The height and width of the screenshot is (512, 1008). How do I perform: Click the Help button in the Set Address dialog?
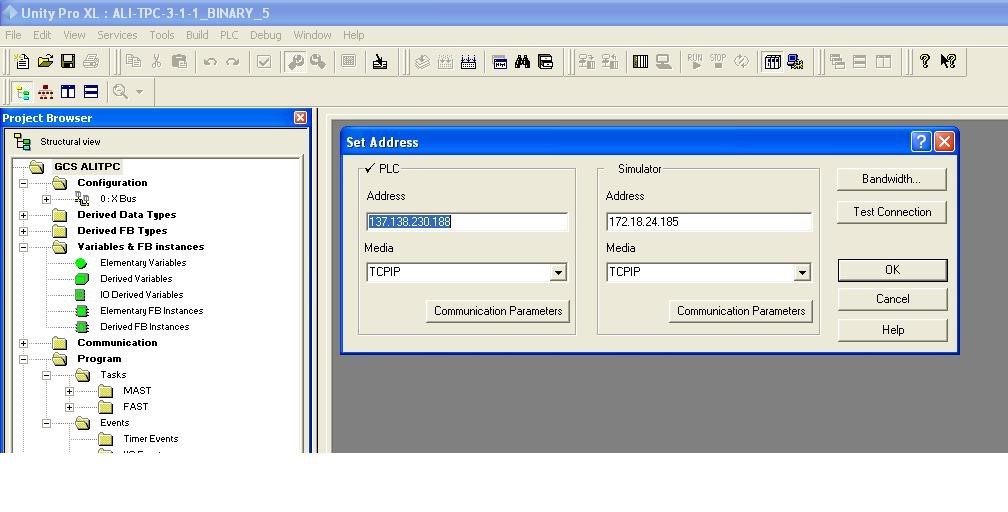click(892, 330)
